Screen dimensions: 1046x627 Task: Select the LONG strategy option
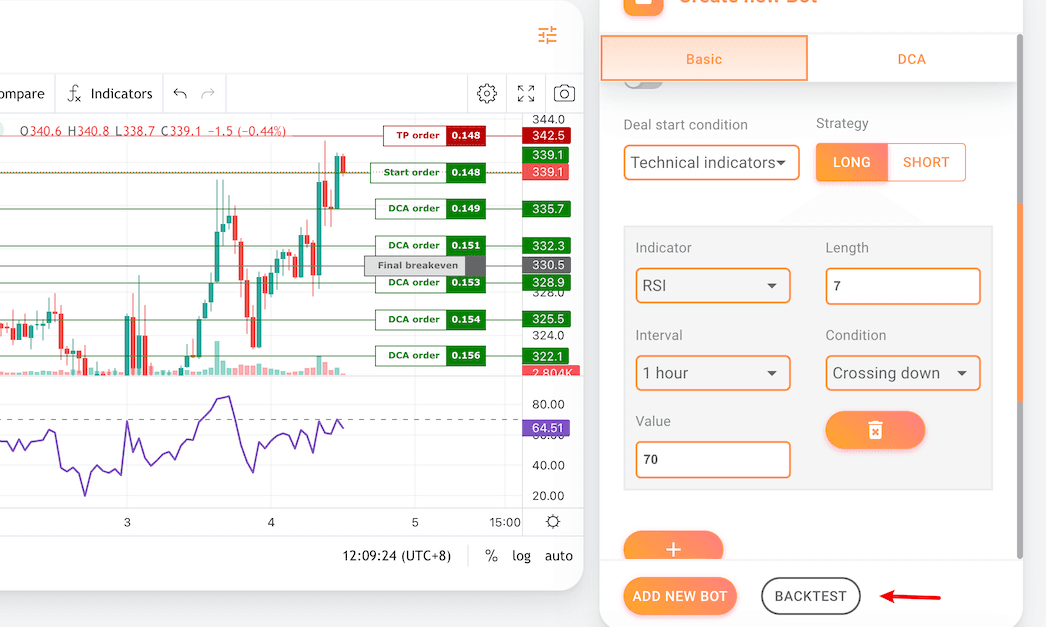[x=851, y=162]
